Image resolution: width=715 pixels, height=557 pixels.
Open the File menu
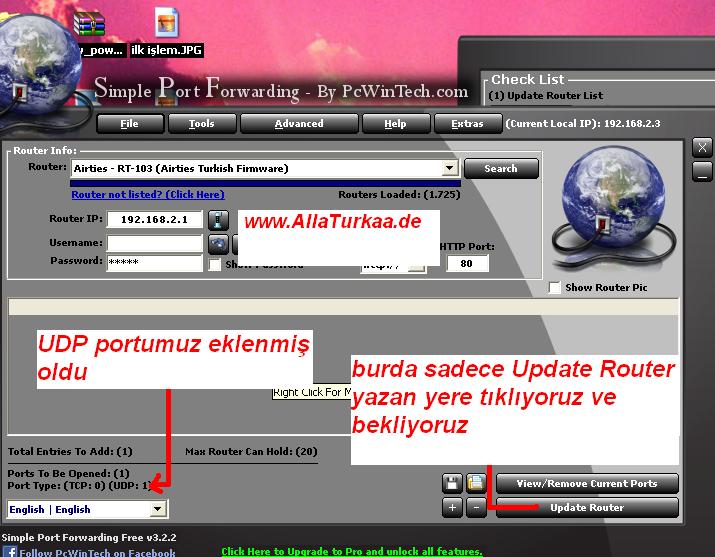point(129,124)
